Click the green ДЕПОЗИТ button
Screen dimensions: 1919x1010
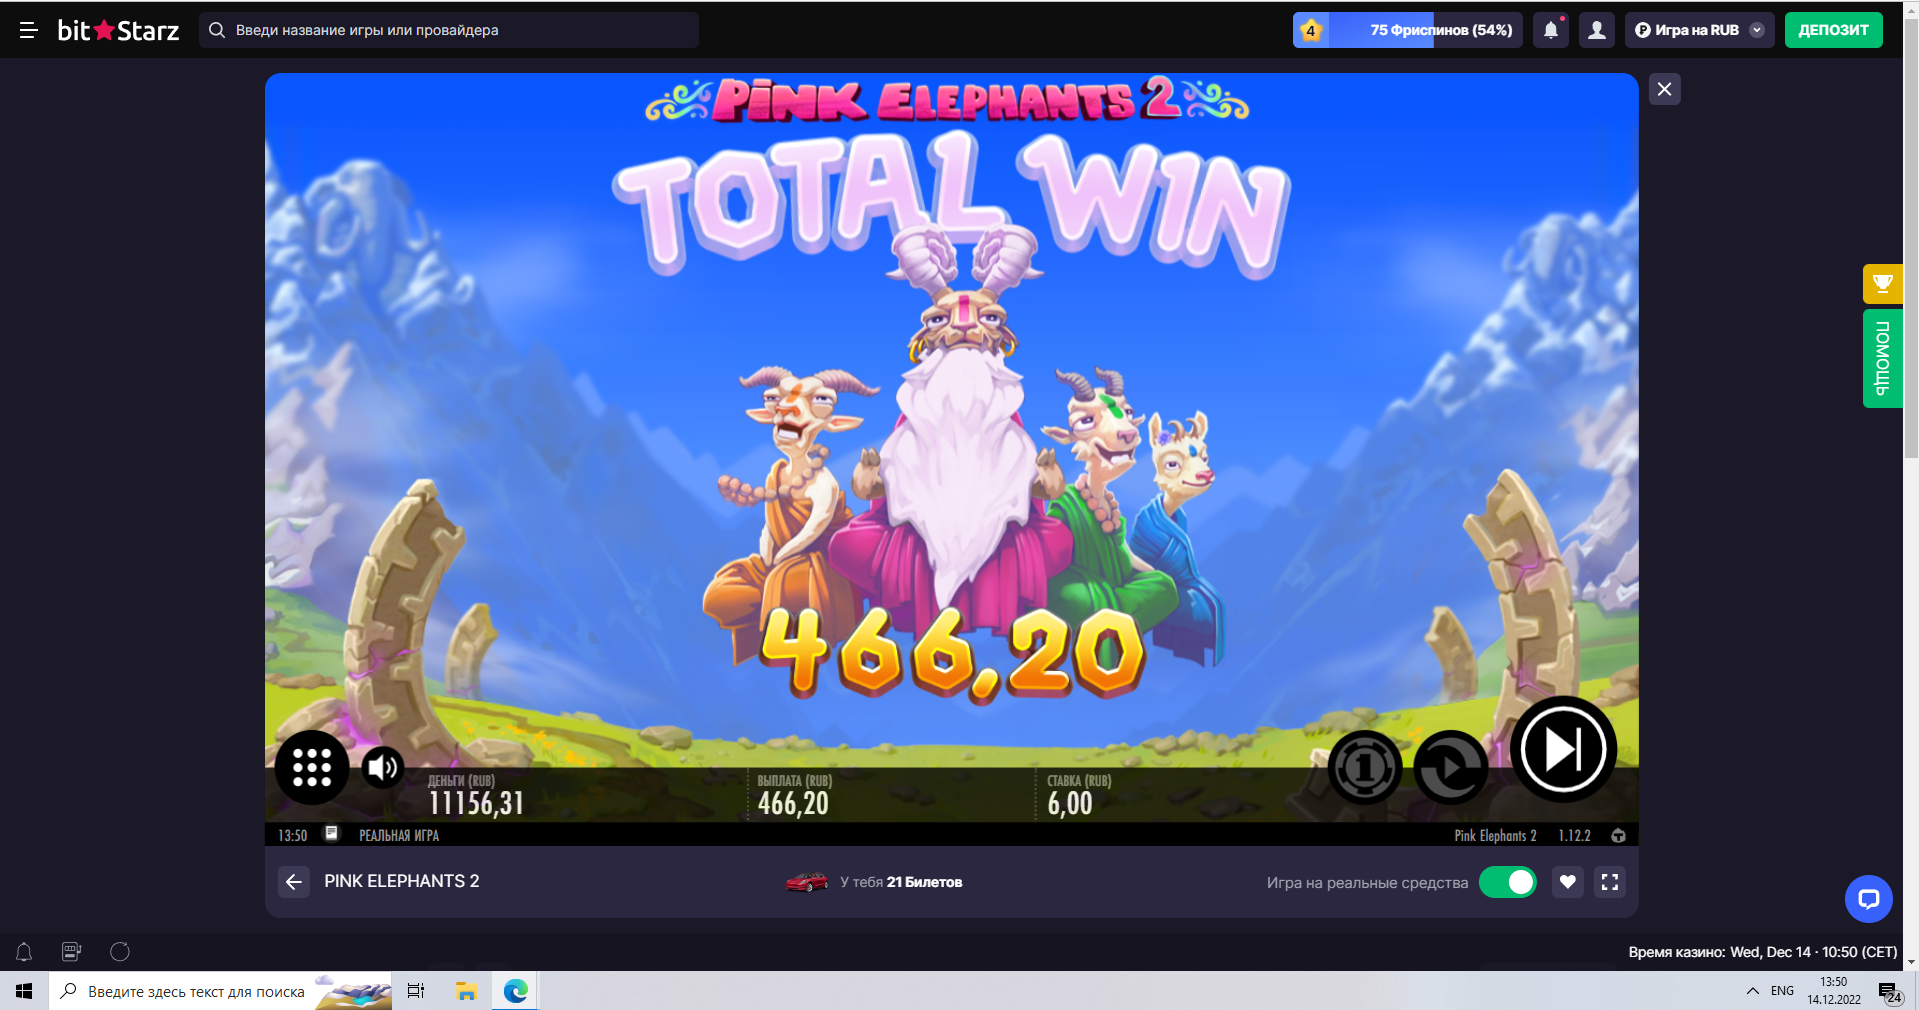point(1833,30)
